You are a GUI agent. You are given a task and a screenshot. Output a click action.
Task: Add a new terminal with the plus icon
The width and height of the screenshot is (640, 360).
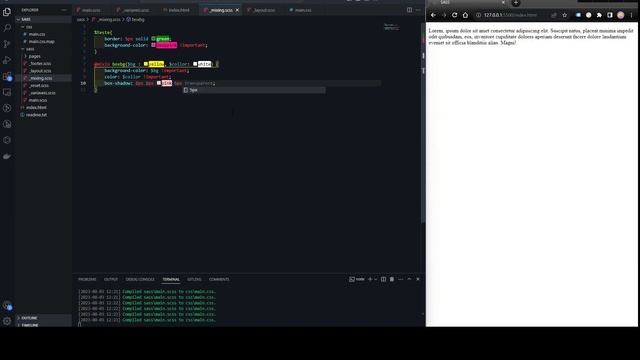pyautogui.click(x=370, y=279)
